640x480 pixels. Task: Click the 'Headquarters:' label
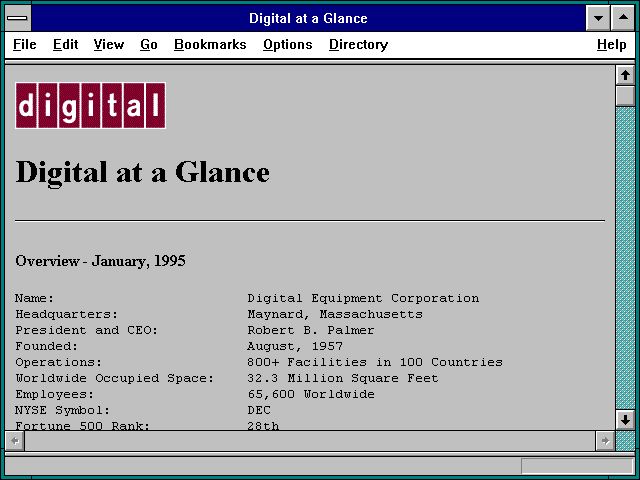coord(67,314)
